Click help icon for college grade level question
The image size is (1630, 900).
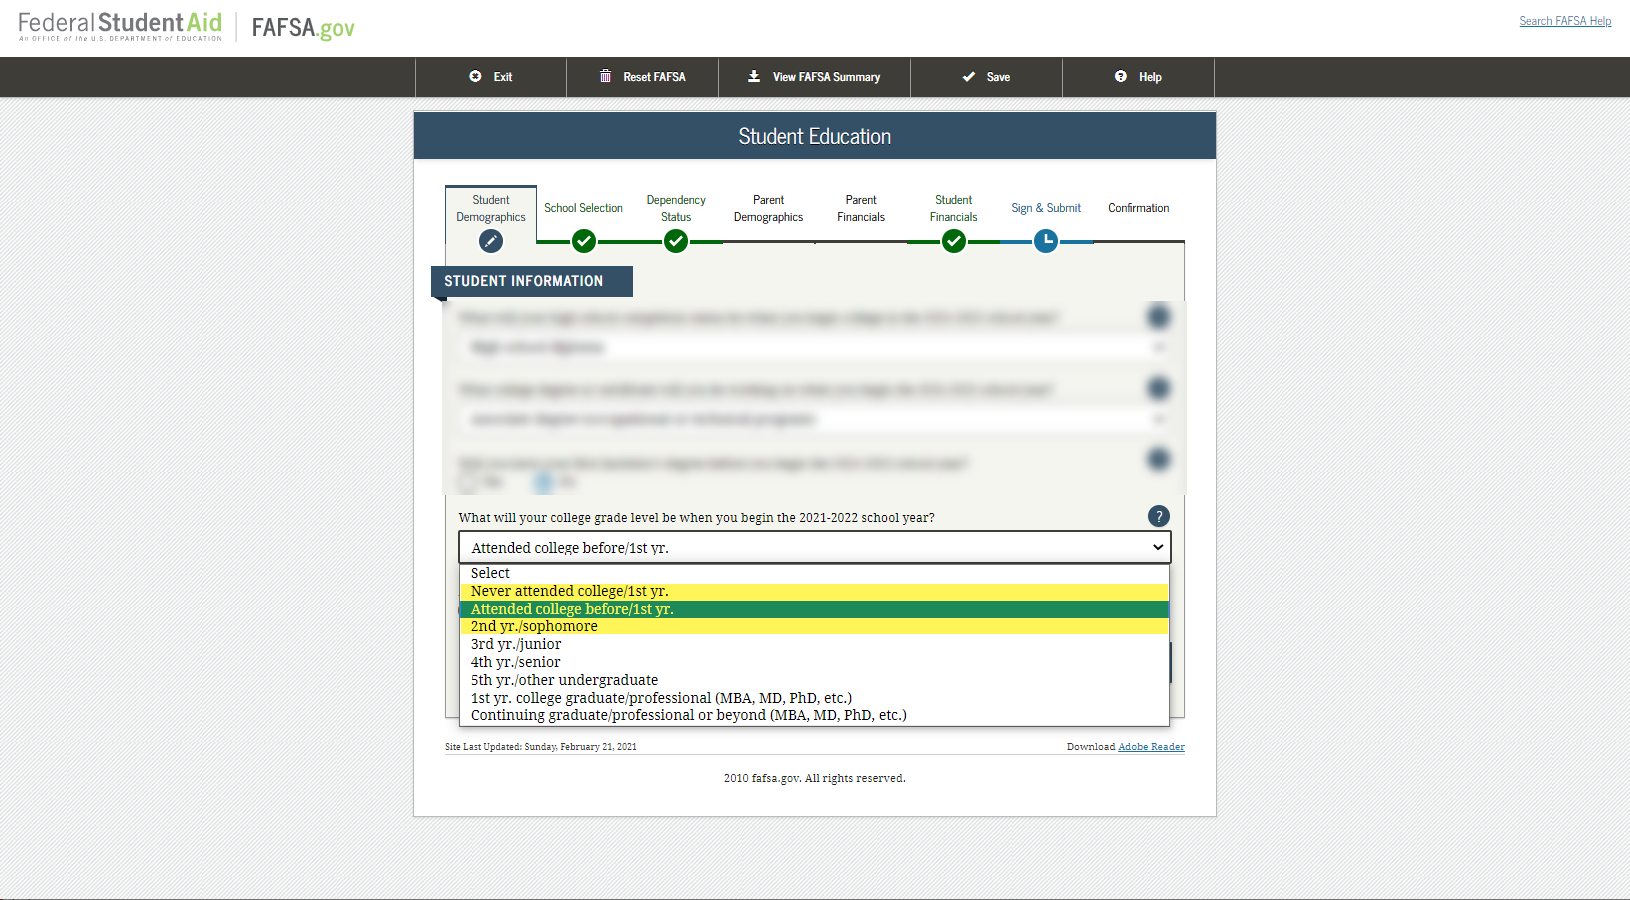[x=1159, y=516]
